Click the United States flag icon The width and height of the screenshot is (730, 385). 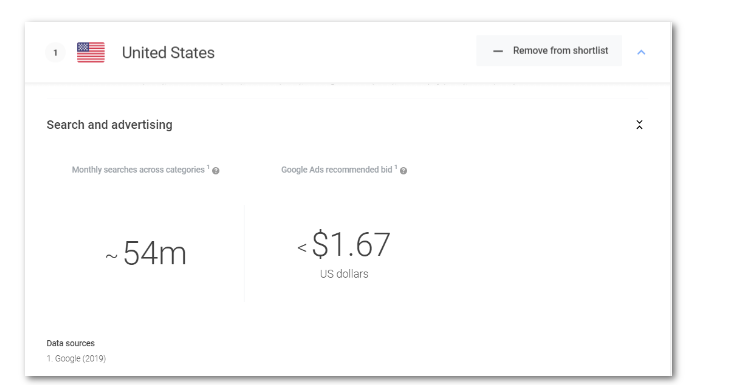[x=91, y=52]
